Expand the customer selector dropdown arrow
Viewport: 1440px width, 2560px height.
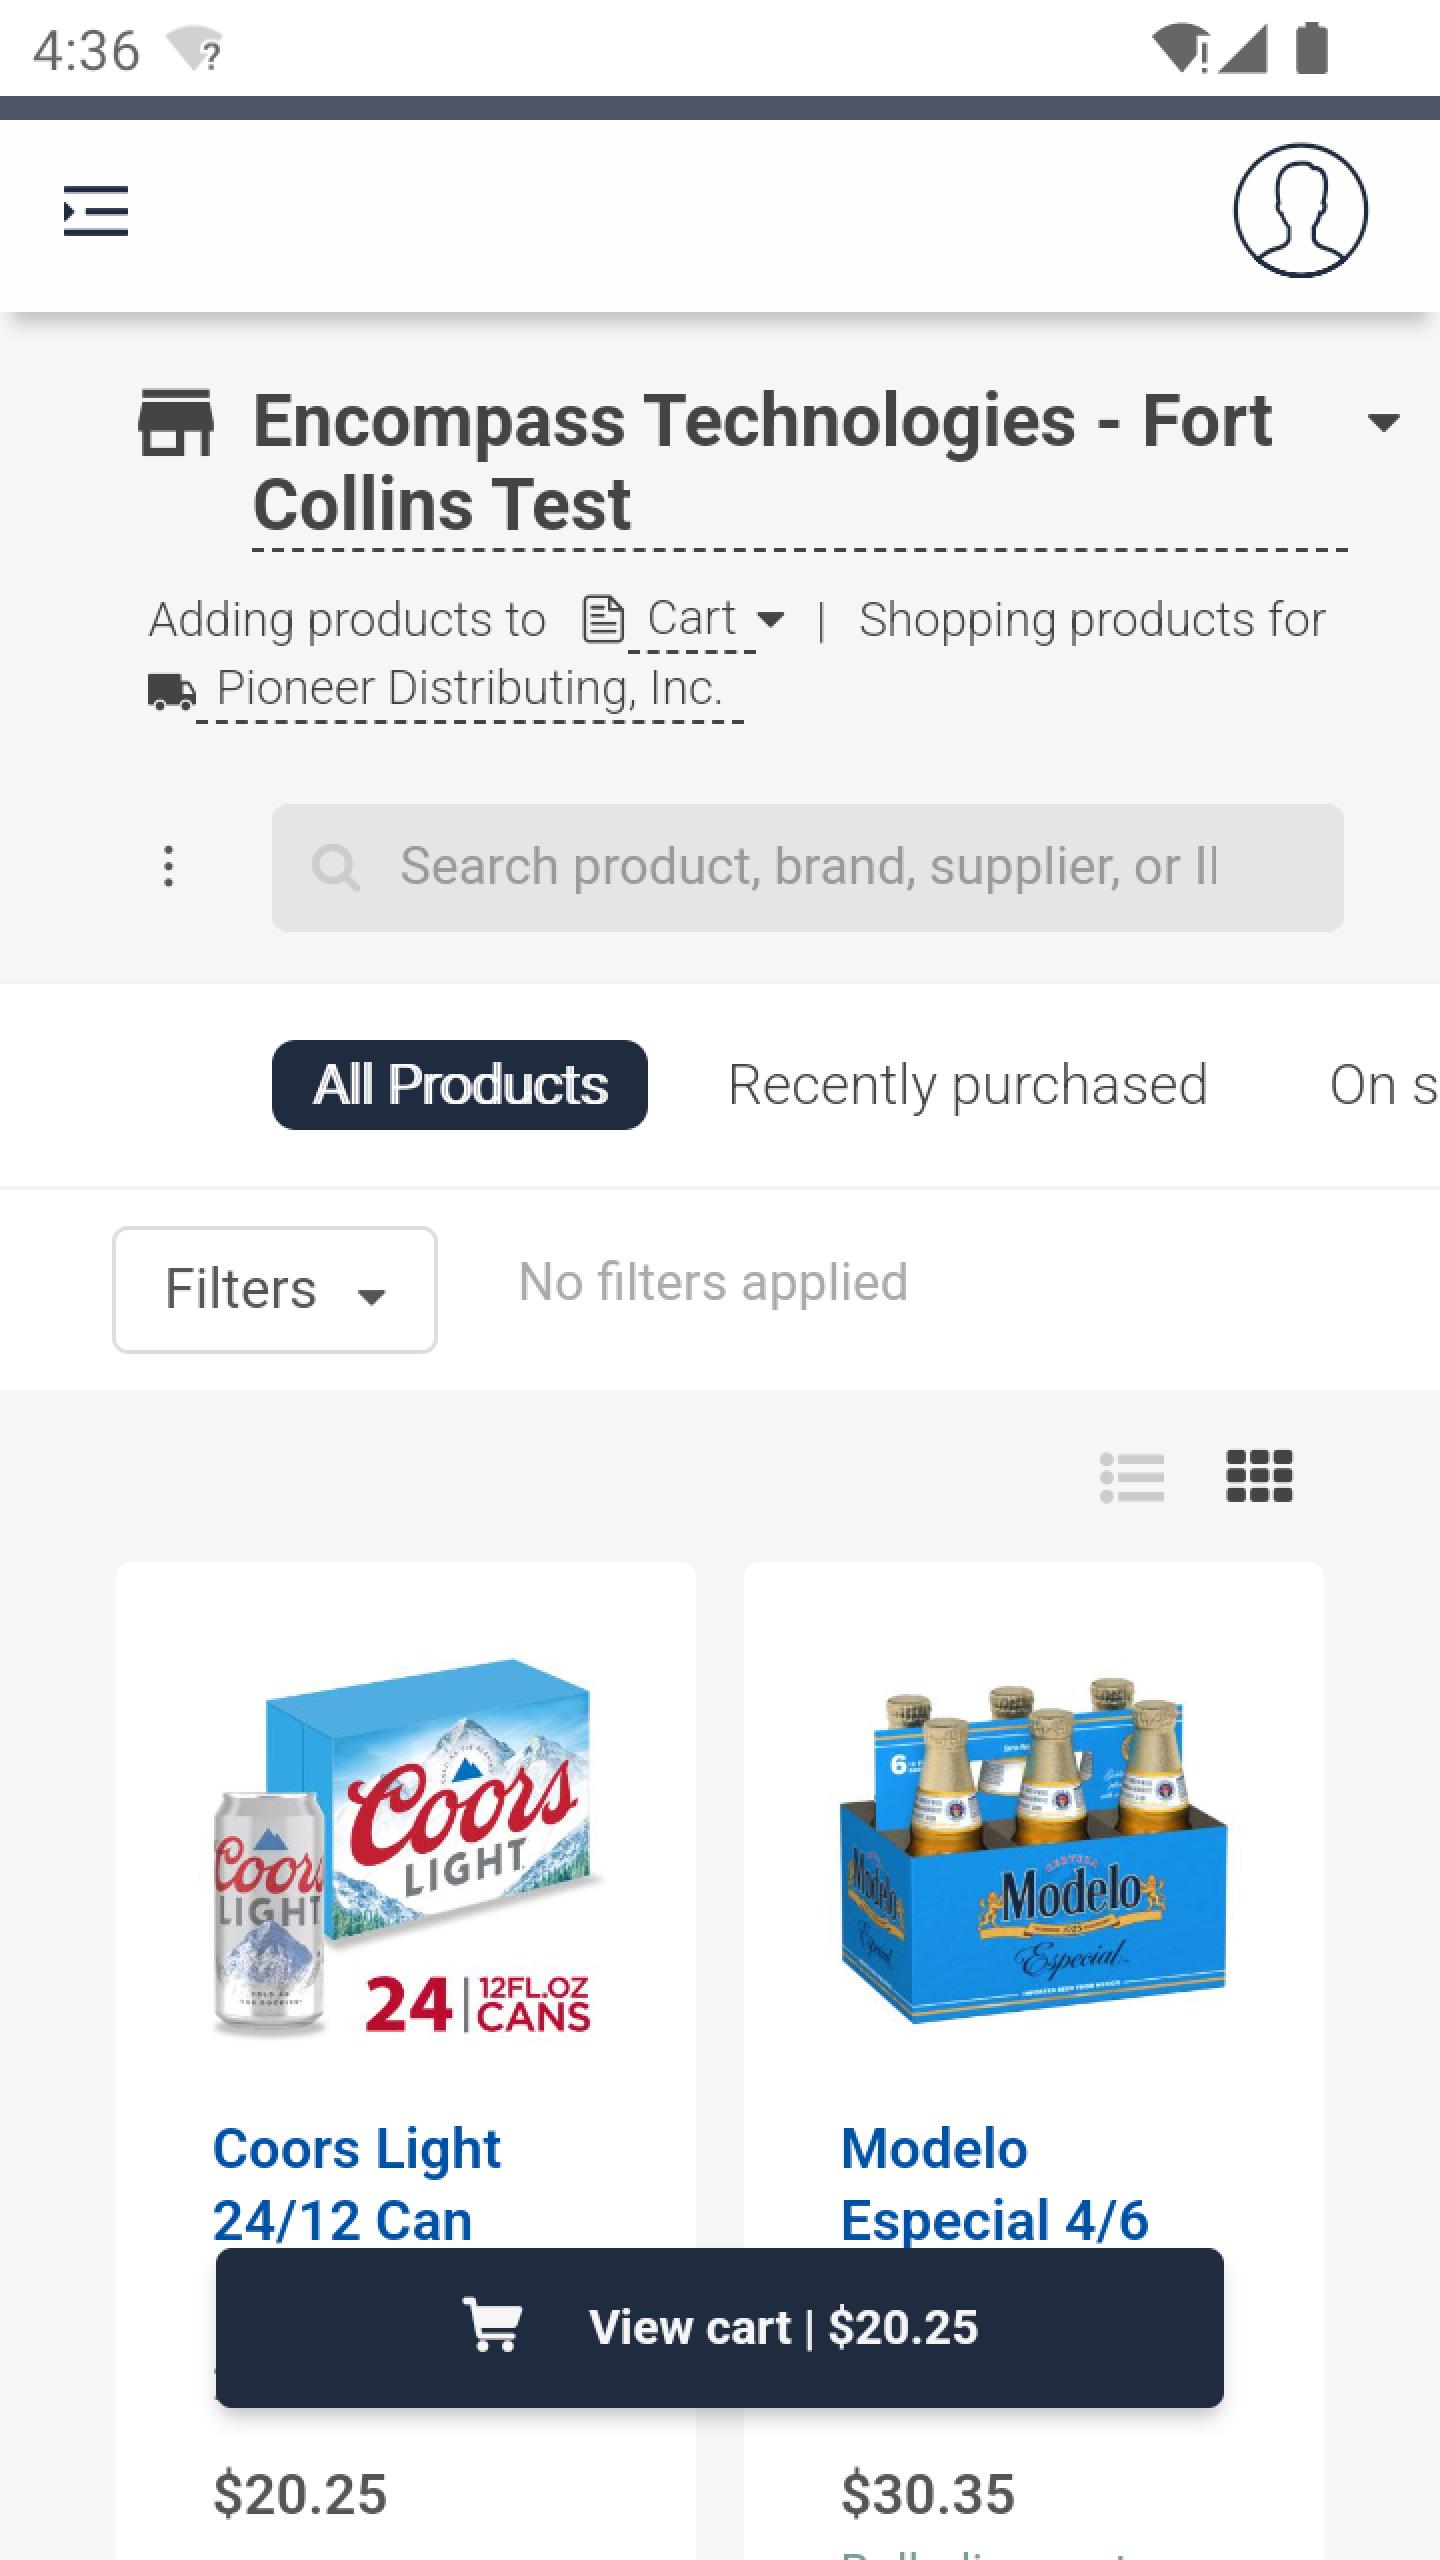coord(1384,422)
